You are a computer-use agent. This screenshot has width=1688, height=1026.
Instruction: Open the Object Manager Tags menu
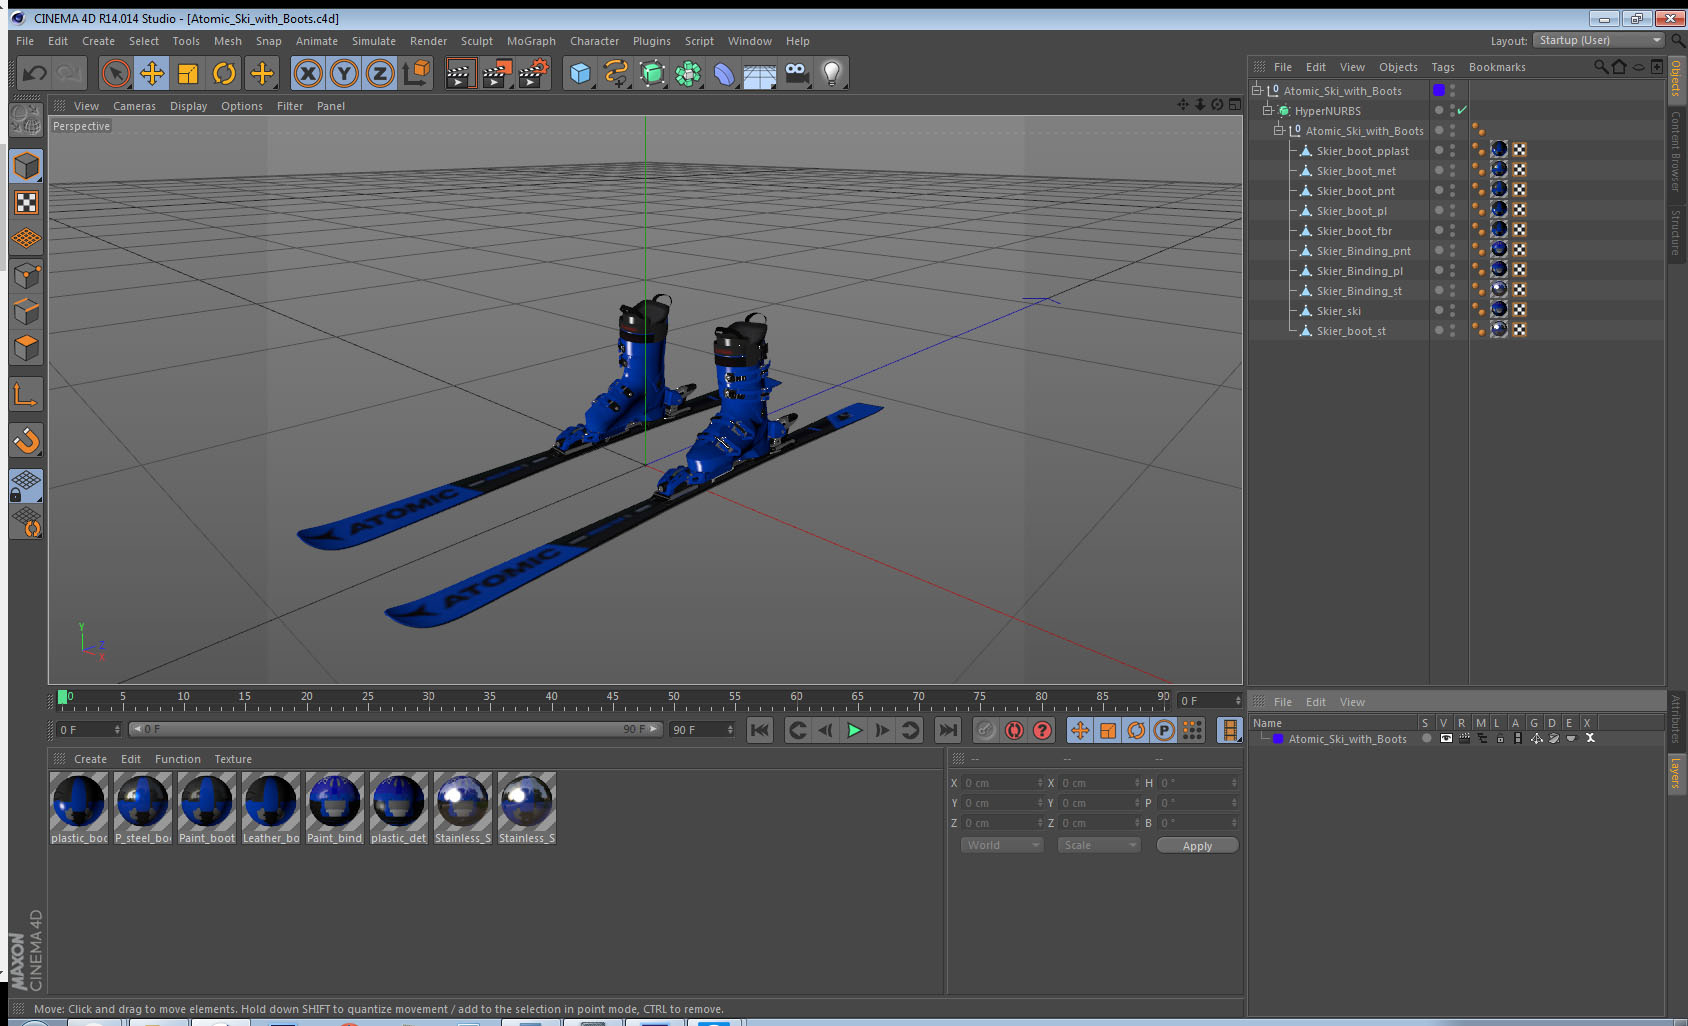click(x=1443, y=67)
